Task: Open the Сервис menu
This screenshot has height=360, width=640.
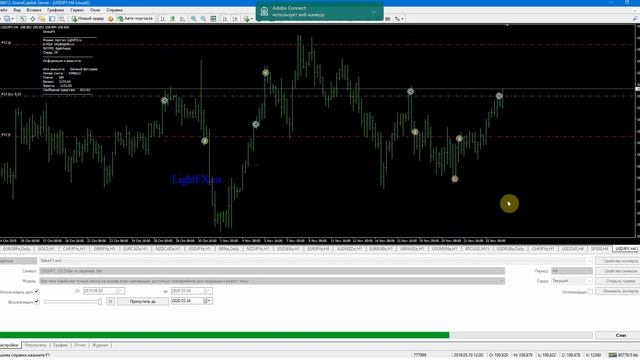Action: coord(77,10)
